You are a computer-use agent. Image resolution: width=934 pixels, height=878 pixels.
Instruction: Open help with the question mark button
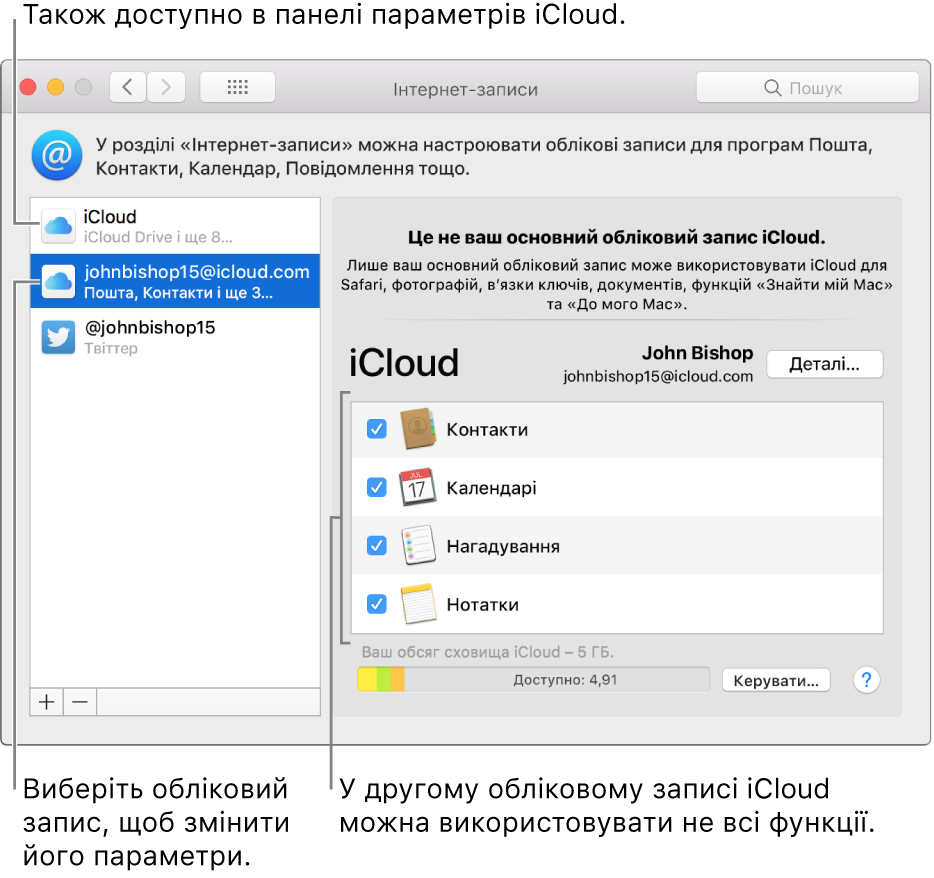click(x=866, y=680)
